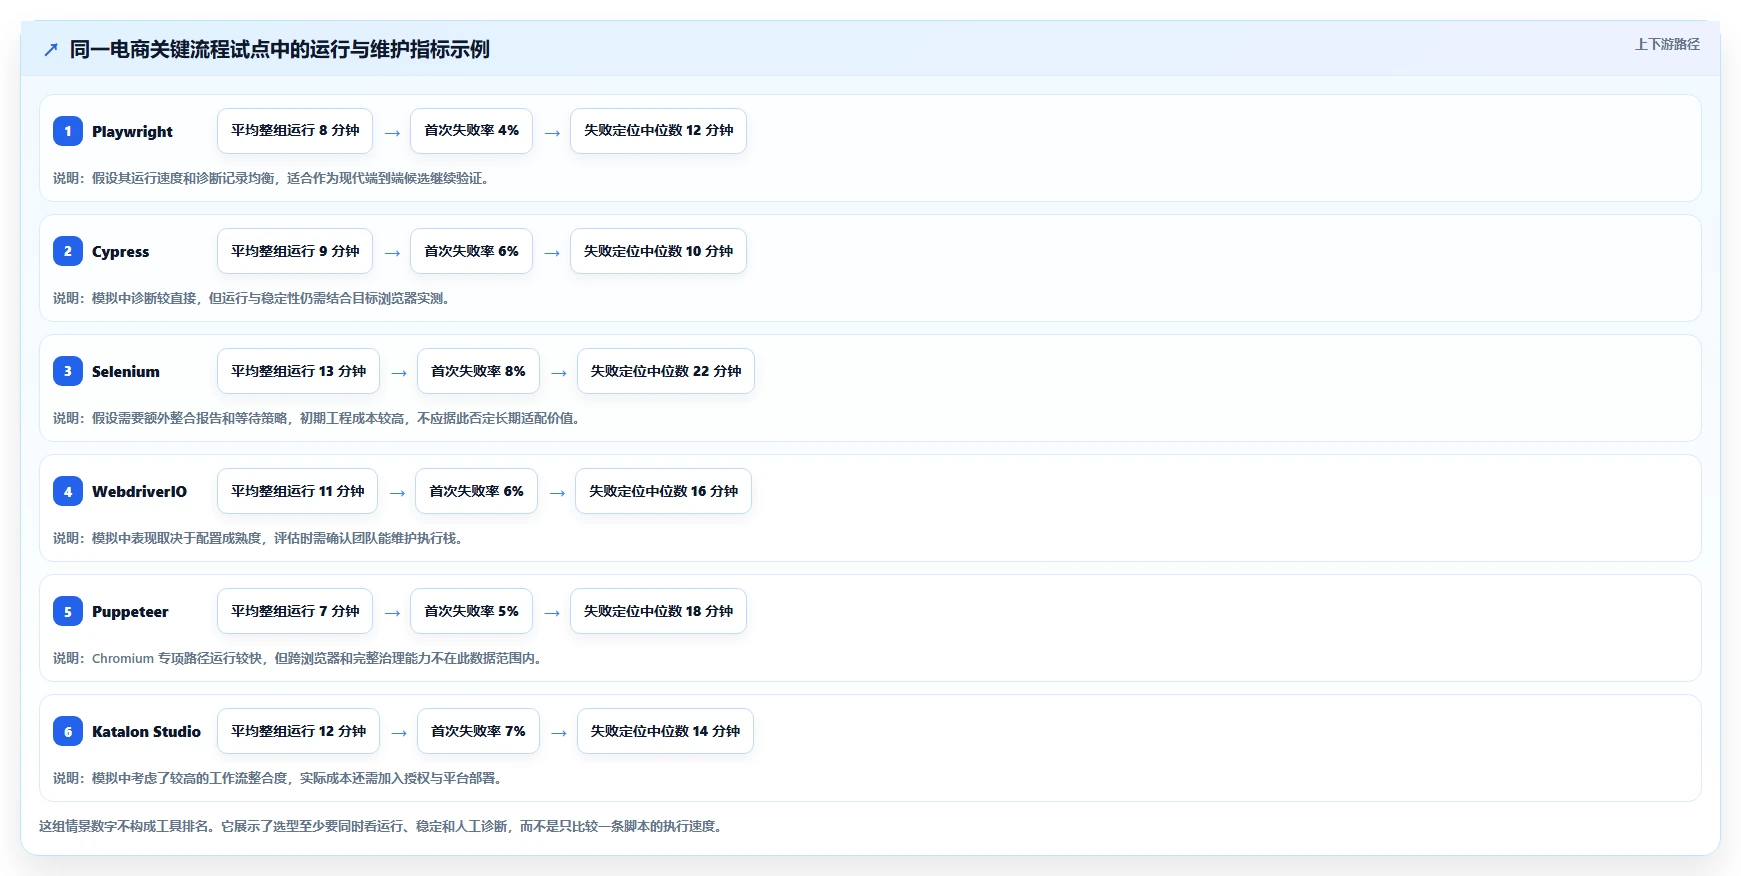Click the 首次失败率 5% chip
Viewport: 1741px width, 876px height.
tap(471, 611)
